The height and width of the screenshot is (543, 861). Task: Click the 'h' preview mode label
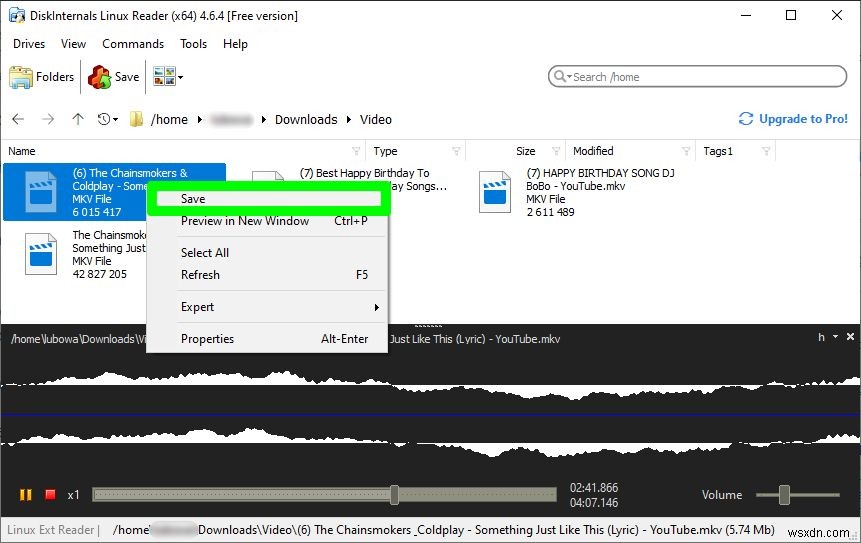[821, 337]
